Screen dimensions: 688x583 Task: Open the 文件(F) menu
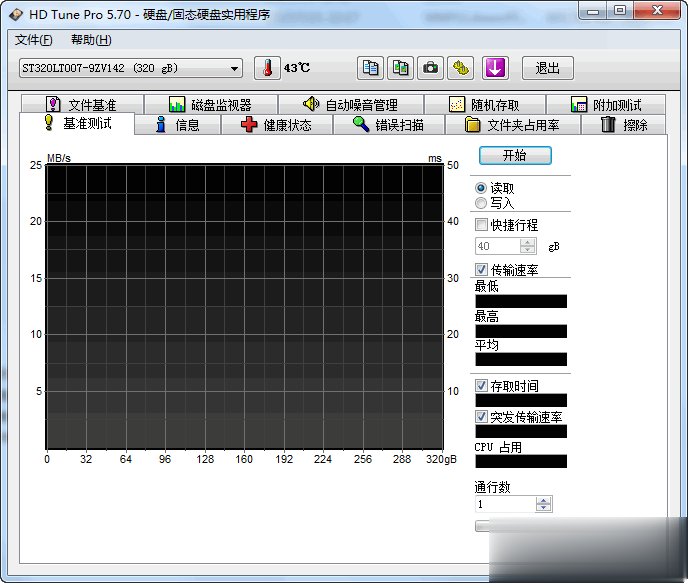coord(33,40)
